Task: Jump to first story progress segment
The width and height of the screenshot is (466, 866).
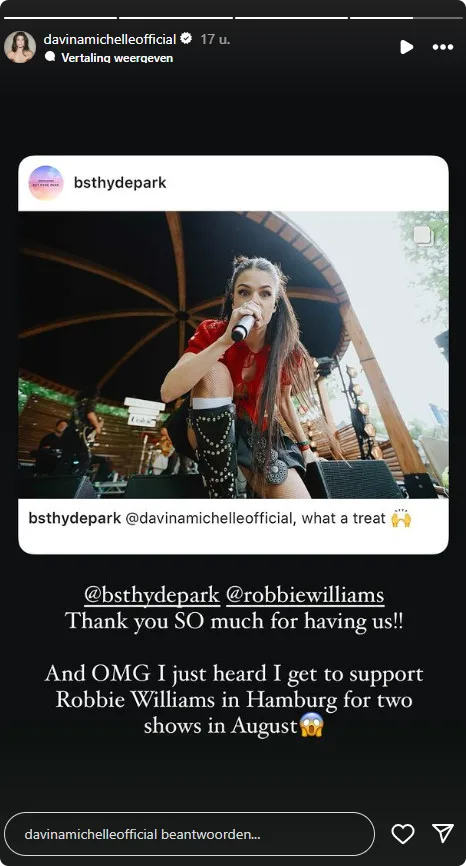Action: click(60, 18)
